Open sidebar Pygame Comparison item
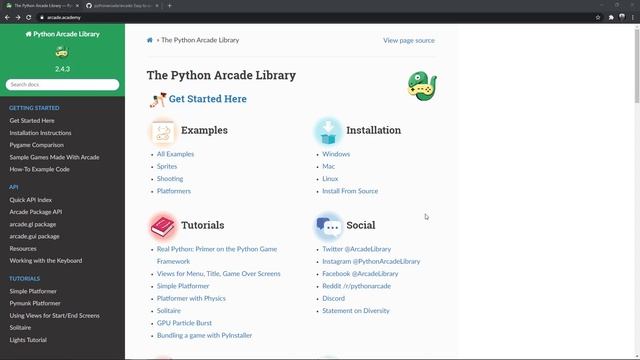640x360 pixels. click(x=37, y=145)
